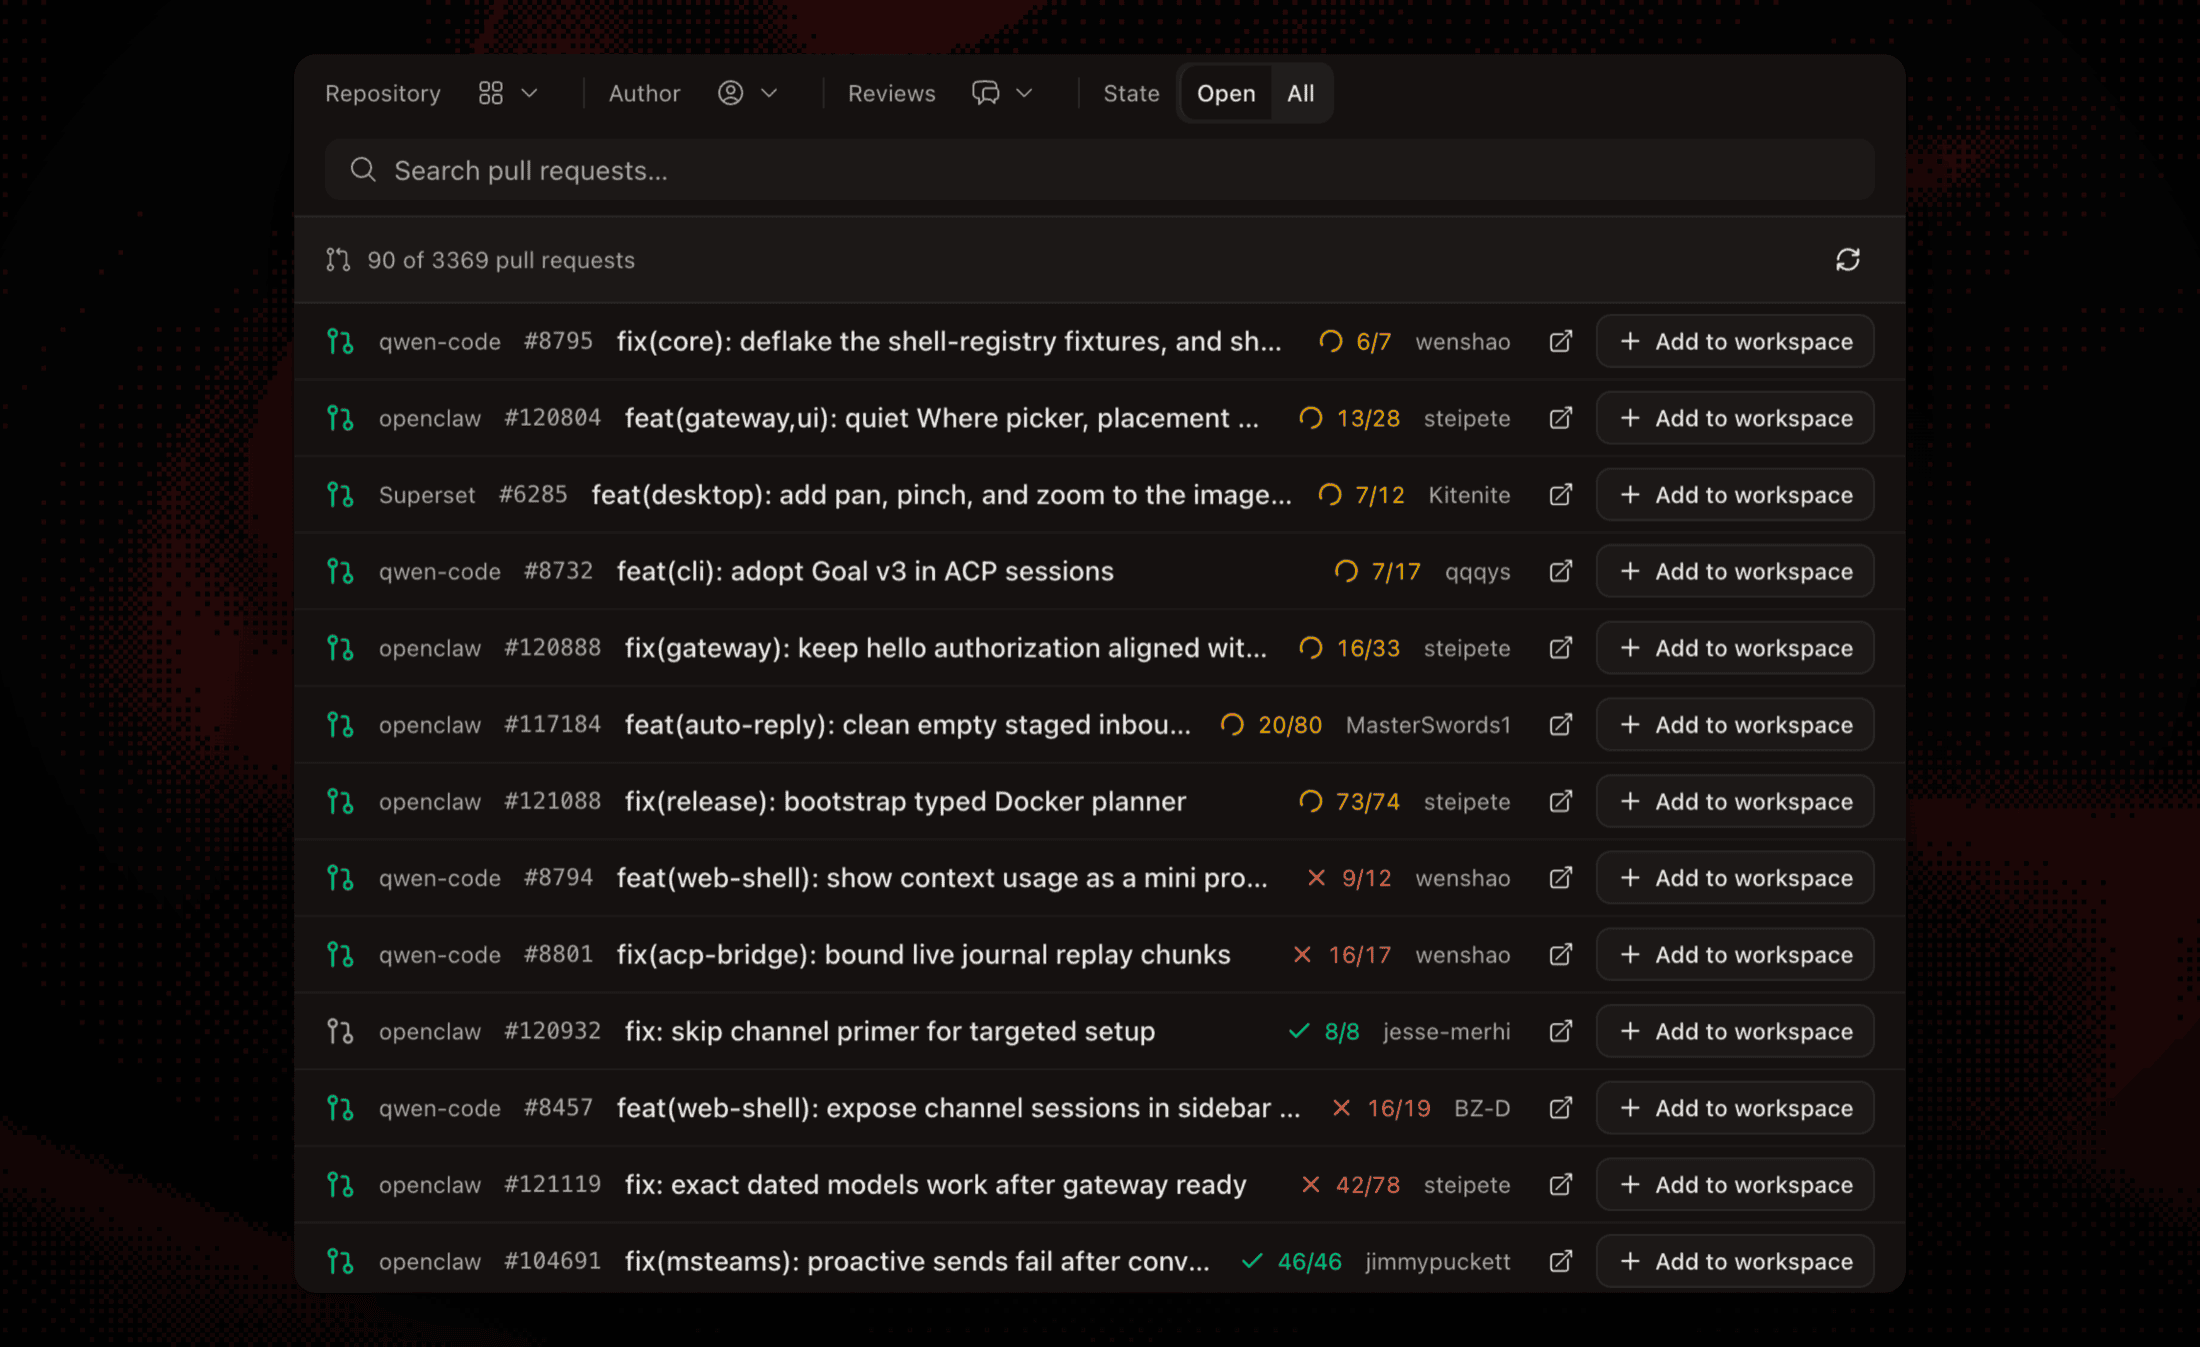
Task: Add PR #121088 to workspace
Action: pyautogui.click(x=1735, y=801)
